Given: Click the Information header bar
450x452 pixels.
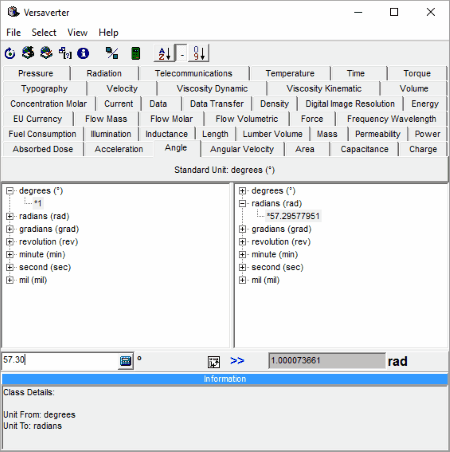Looking at the screenshot, I should click(225, 379).
